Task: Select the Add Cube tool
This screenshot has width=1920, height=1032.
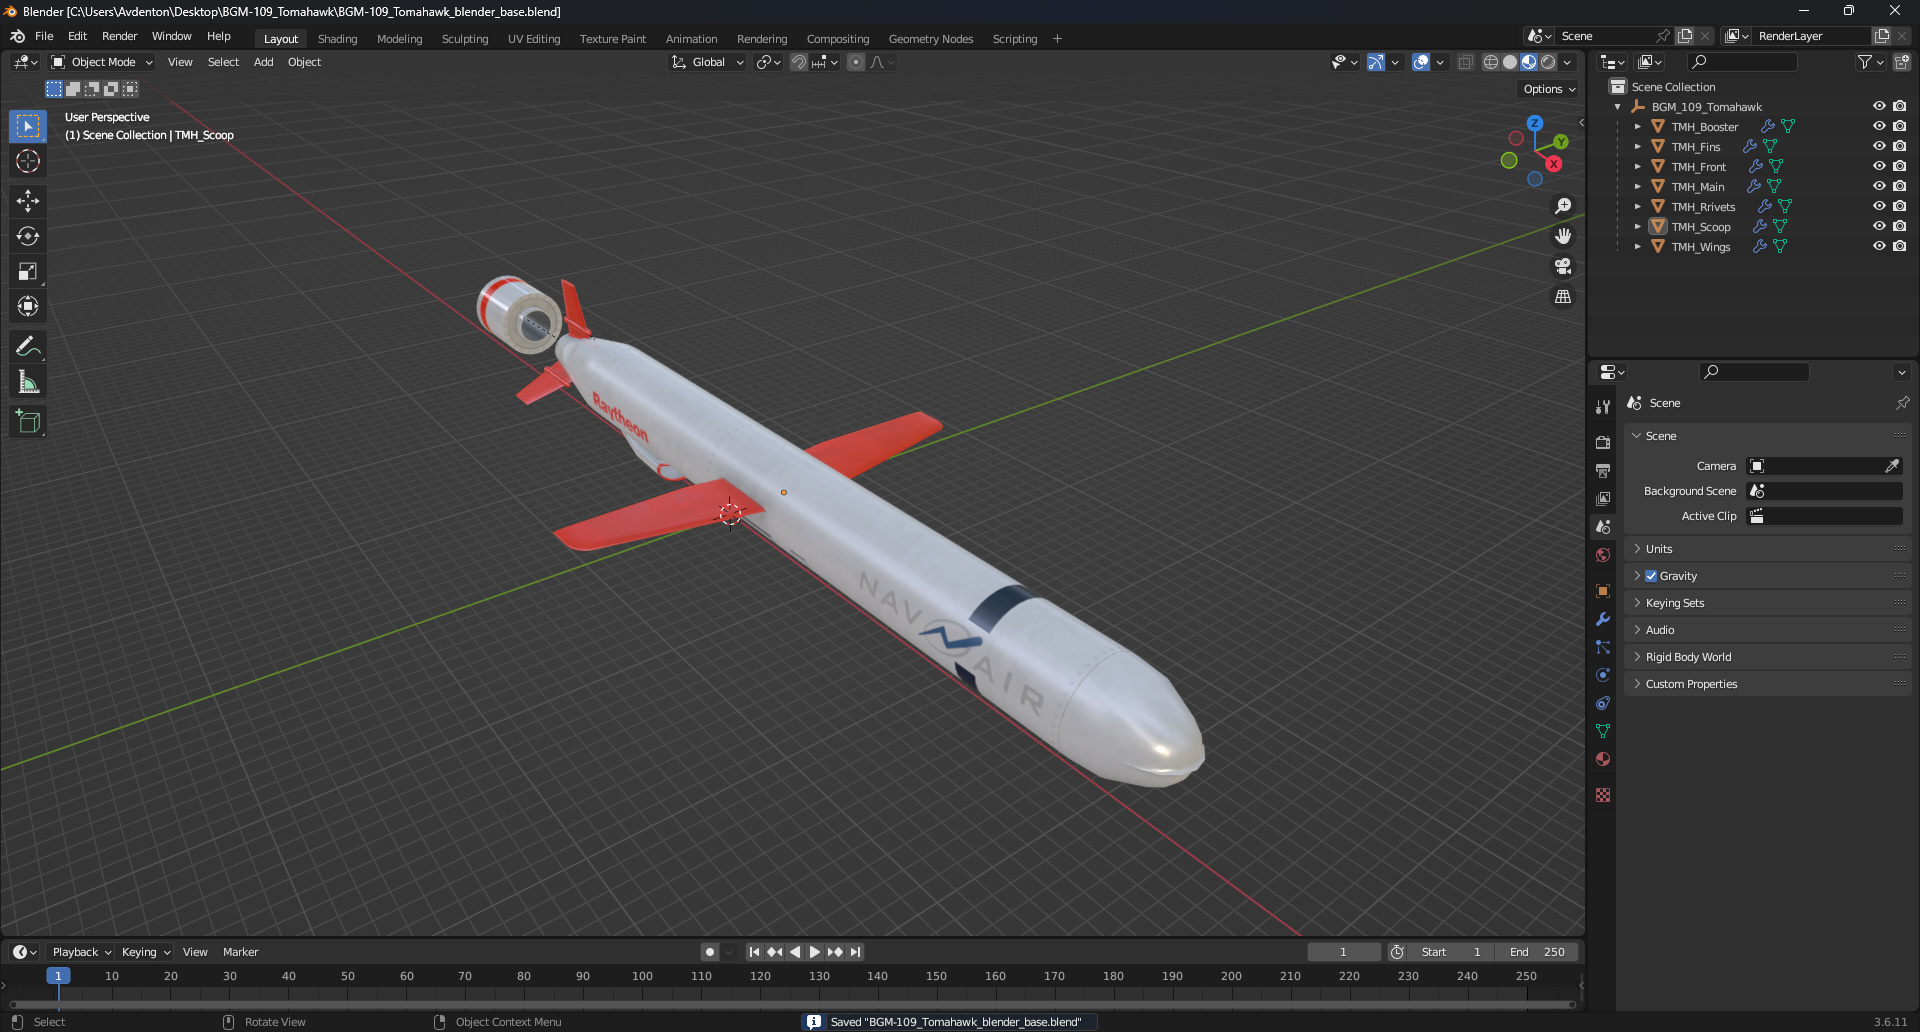Action: (28, 422)
